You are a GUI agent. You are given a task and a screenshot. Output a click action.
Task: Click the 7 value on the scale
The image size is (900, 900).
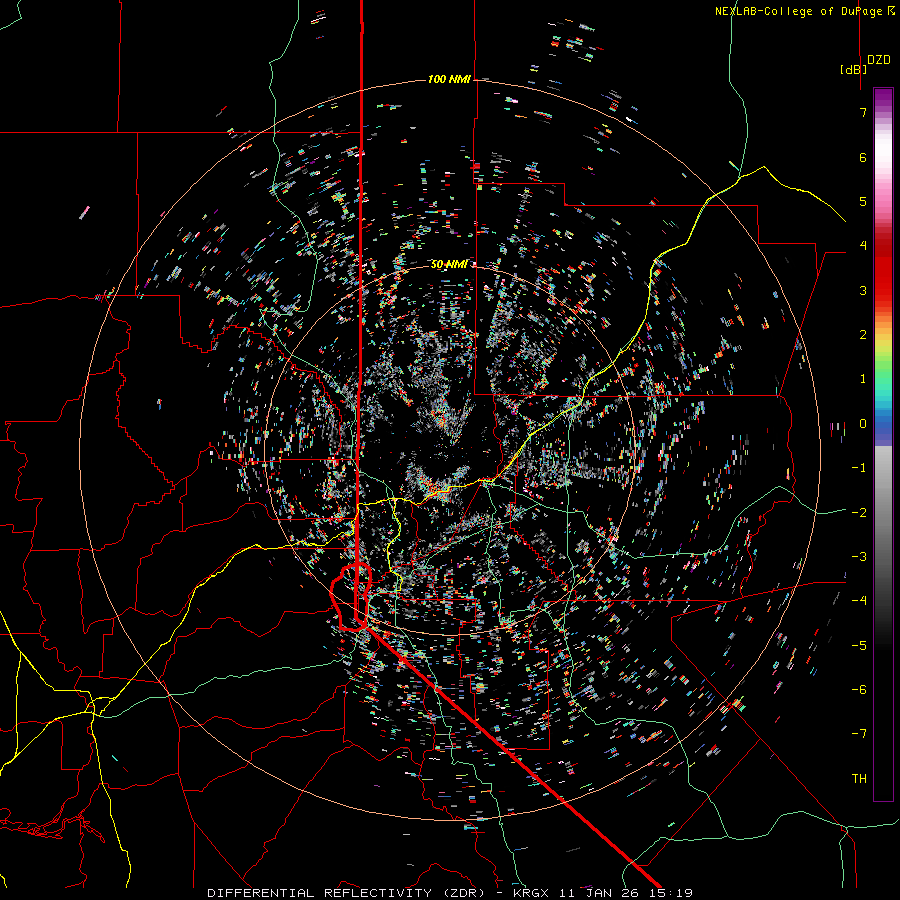[863, 112]
